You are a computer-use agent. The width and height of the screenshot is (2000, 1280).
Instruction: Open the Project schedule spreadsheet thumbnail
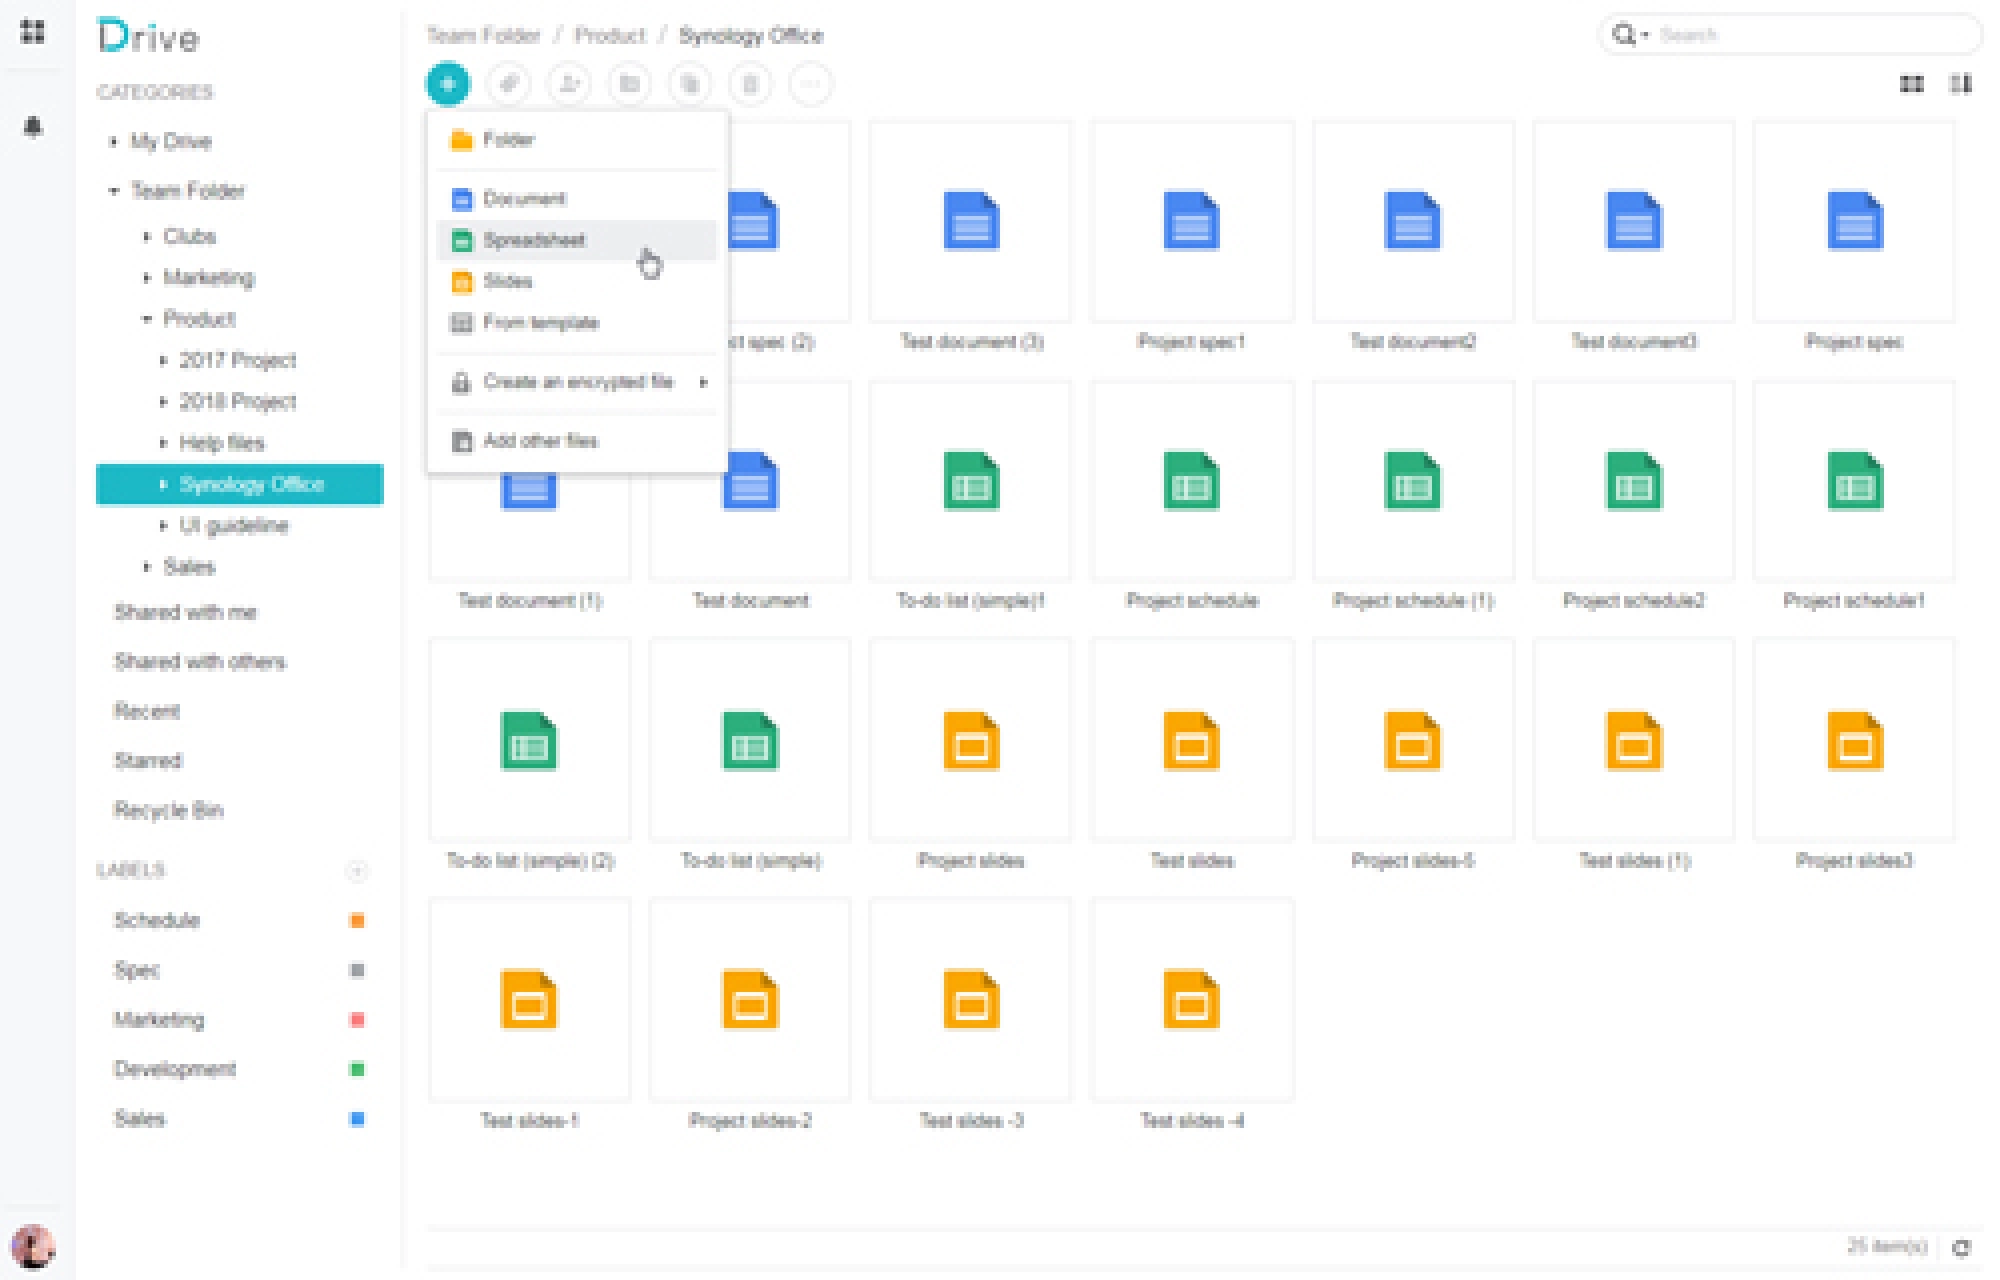[1191, 483]
